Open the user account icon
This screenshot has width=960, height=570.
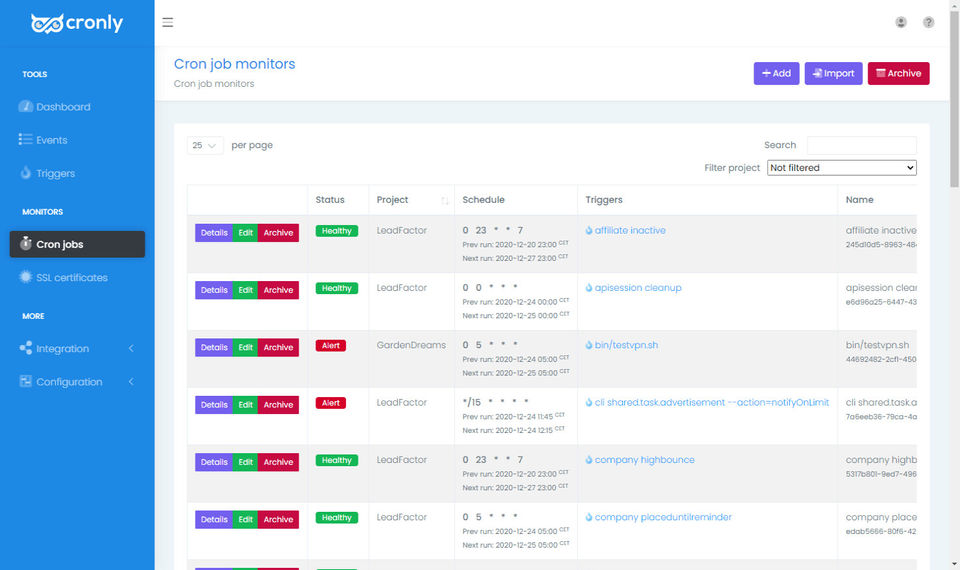click(901, 23)
